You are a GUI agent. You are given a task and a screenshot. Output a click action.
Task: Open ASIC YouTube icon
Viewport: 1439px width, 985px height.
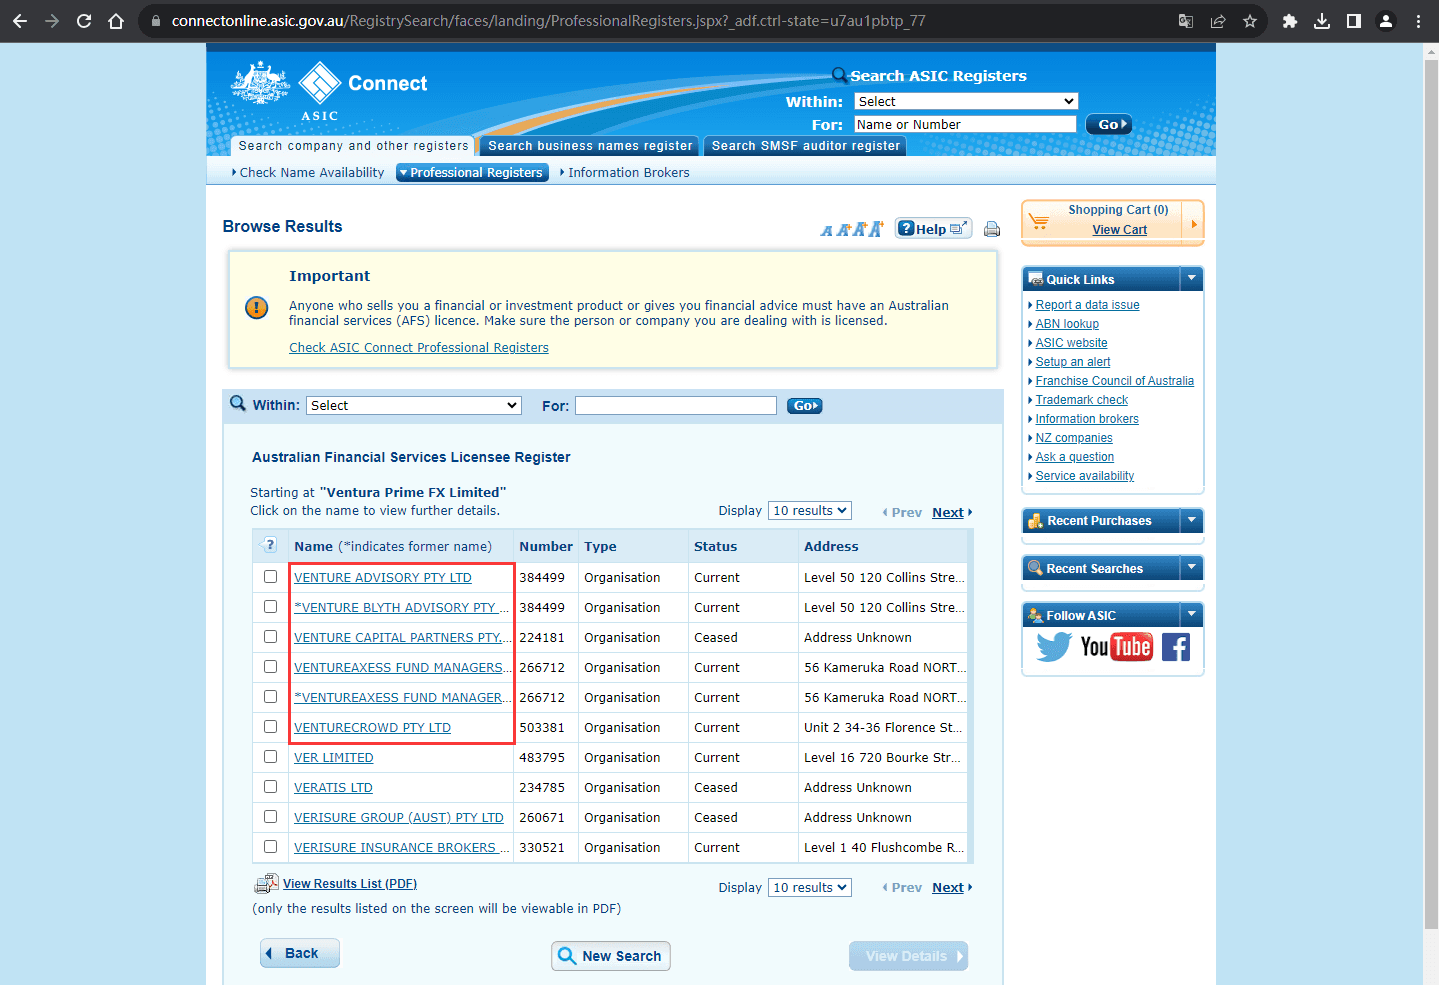(x=1116, y=647)
